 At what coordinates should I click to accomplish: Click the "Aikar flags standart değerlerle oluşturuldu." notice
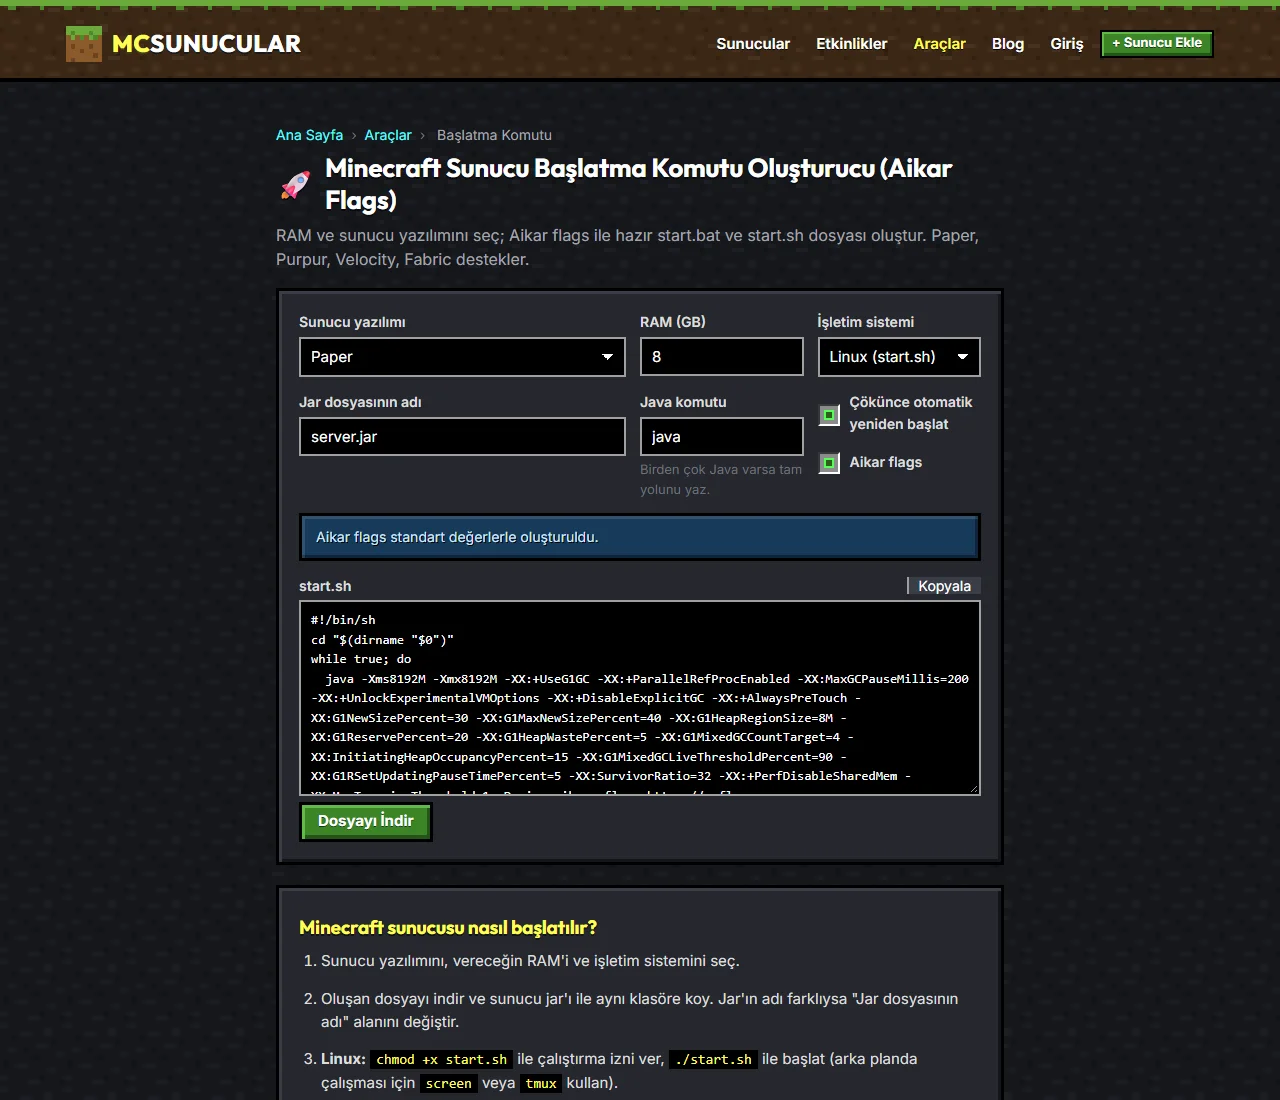point(640,537)
